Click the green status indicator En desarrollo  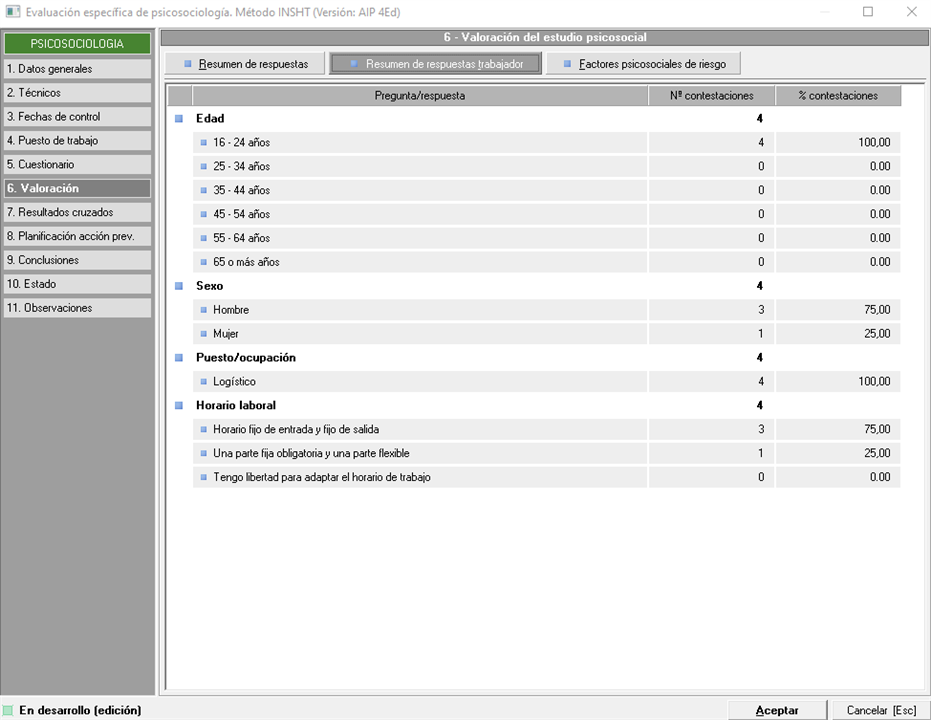8,710
